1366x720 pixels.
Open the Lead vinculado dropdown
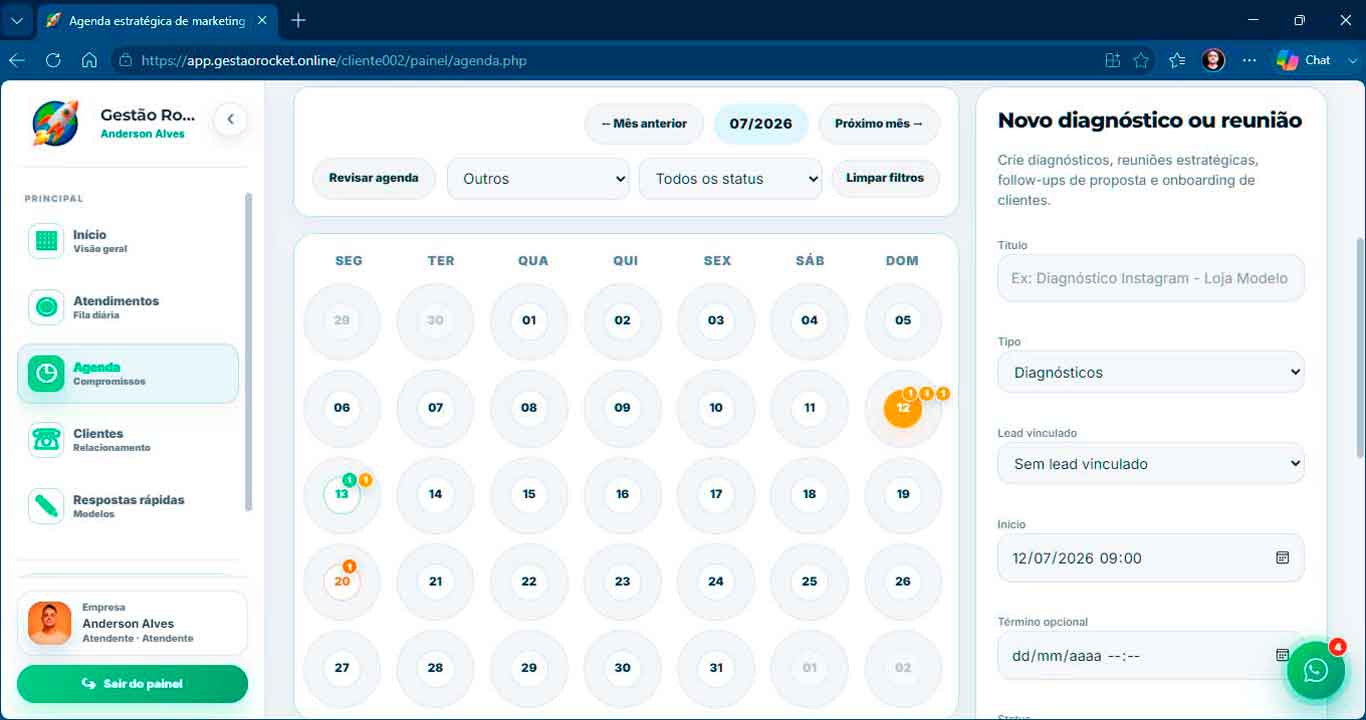click(1151, 464)
